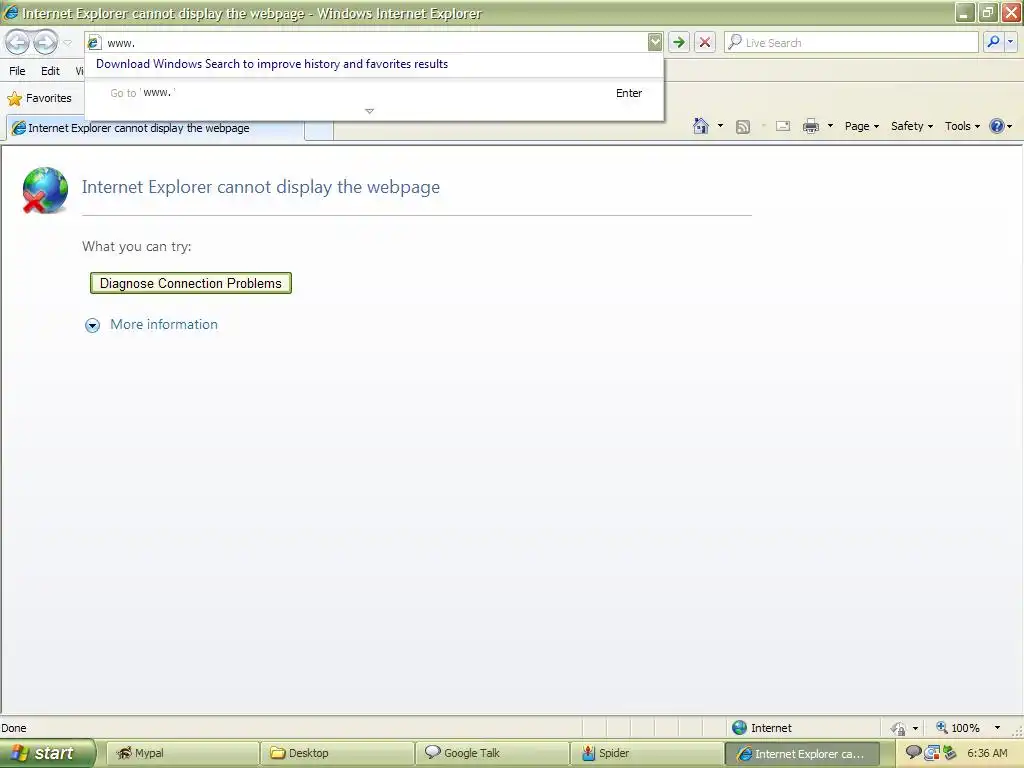Click the 'Done' status bar text
This screenshot has height=768, width=1024.
14,728
